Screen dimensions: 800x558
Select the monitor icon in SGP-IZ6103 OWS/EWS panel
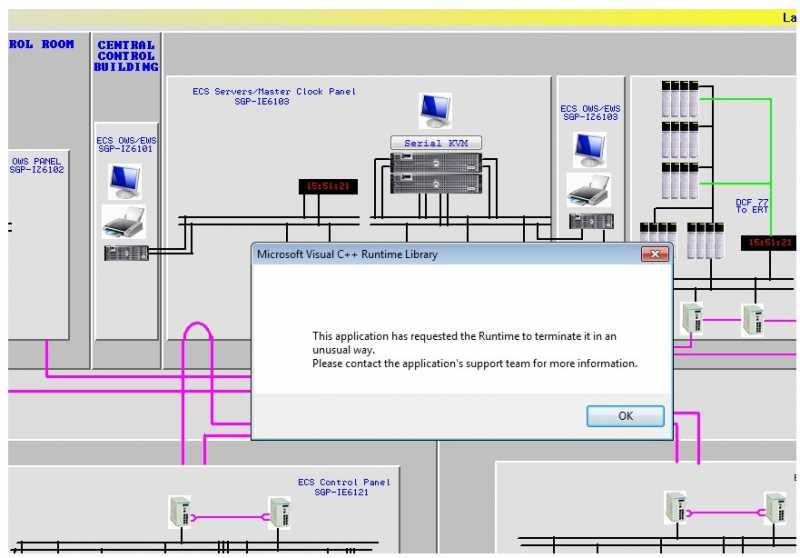590,150
